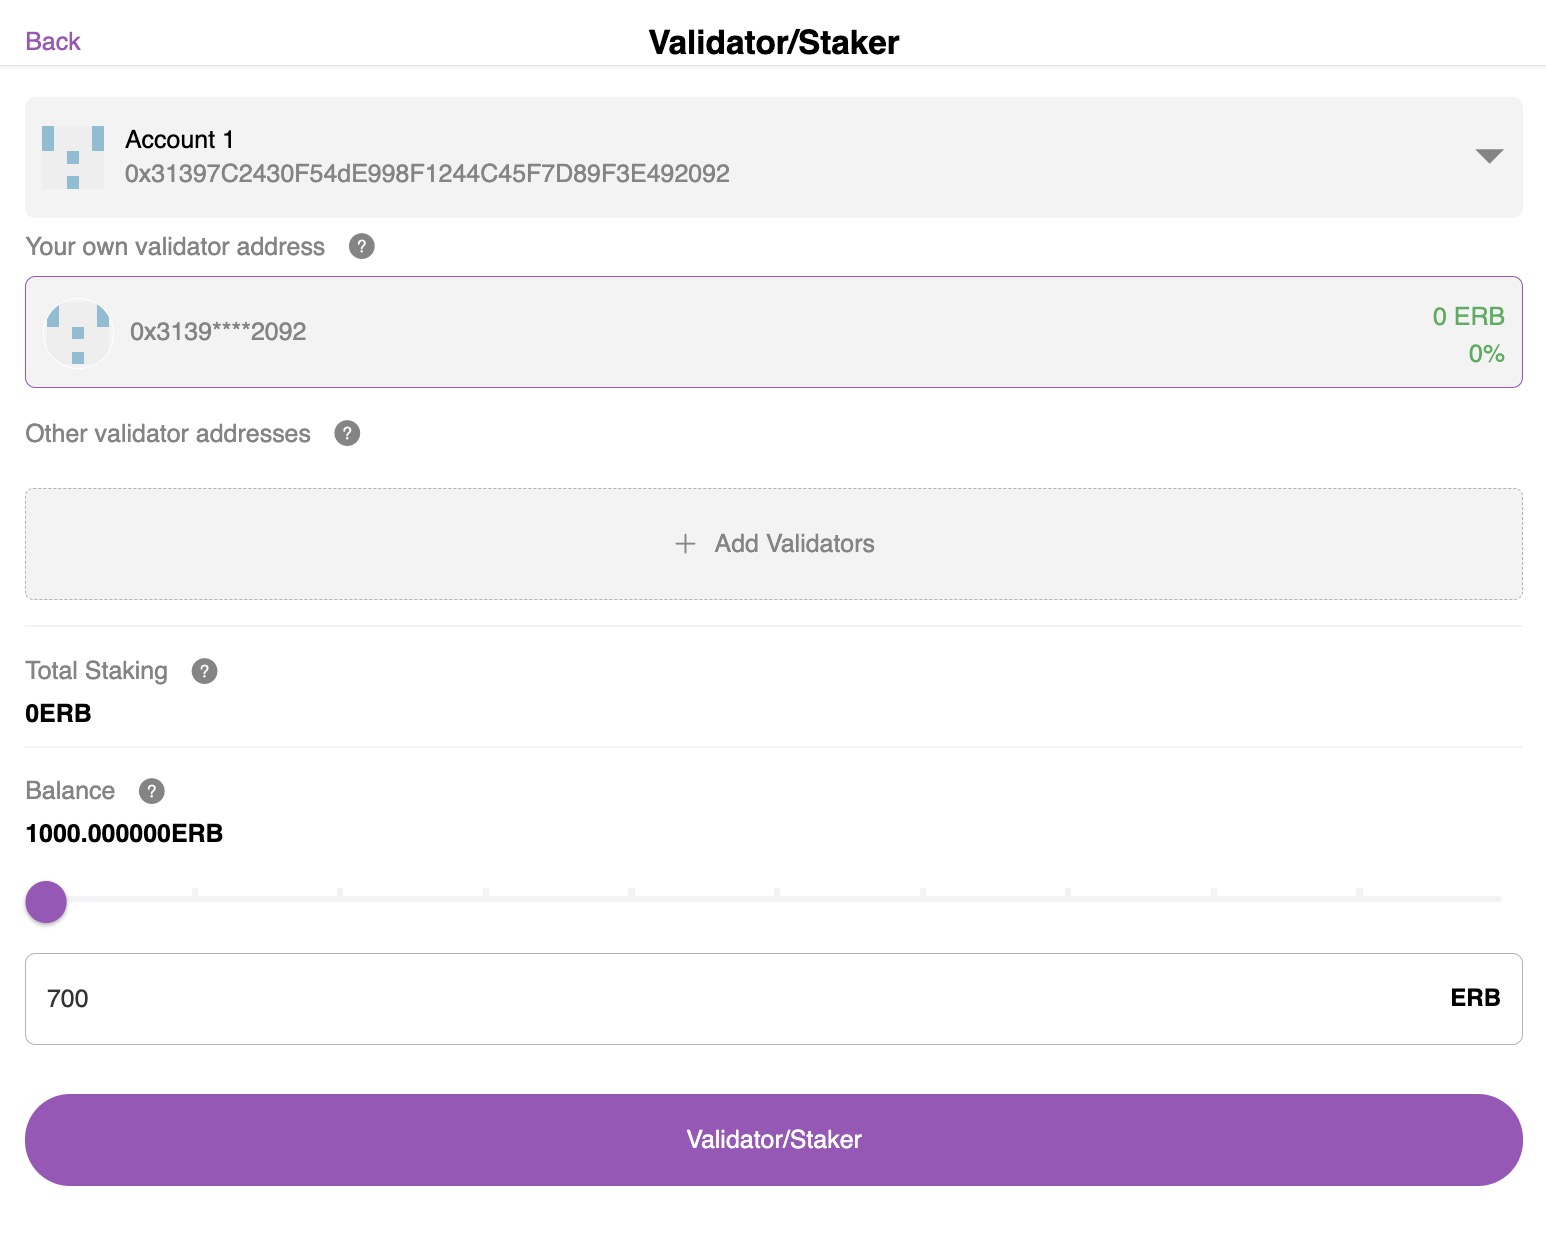1546x1238 pixels.
Task: Expand the Account 1 dropdown arrow
Action: [1489, 156]
